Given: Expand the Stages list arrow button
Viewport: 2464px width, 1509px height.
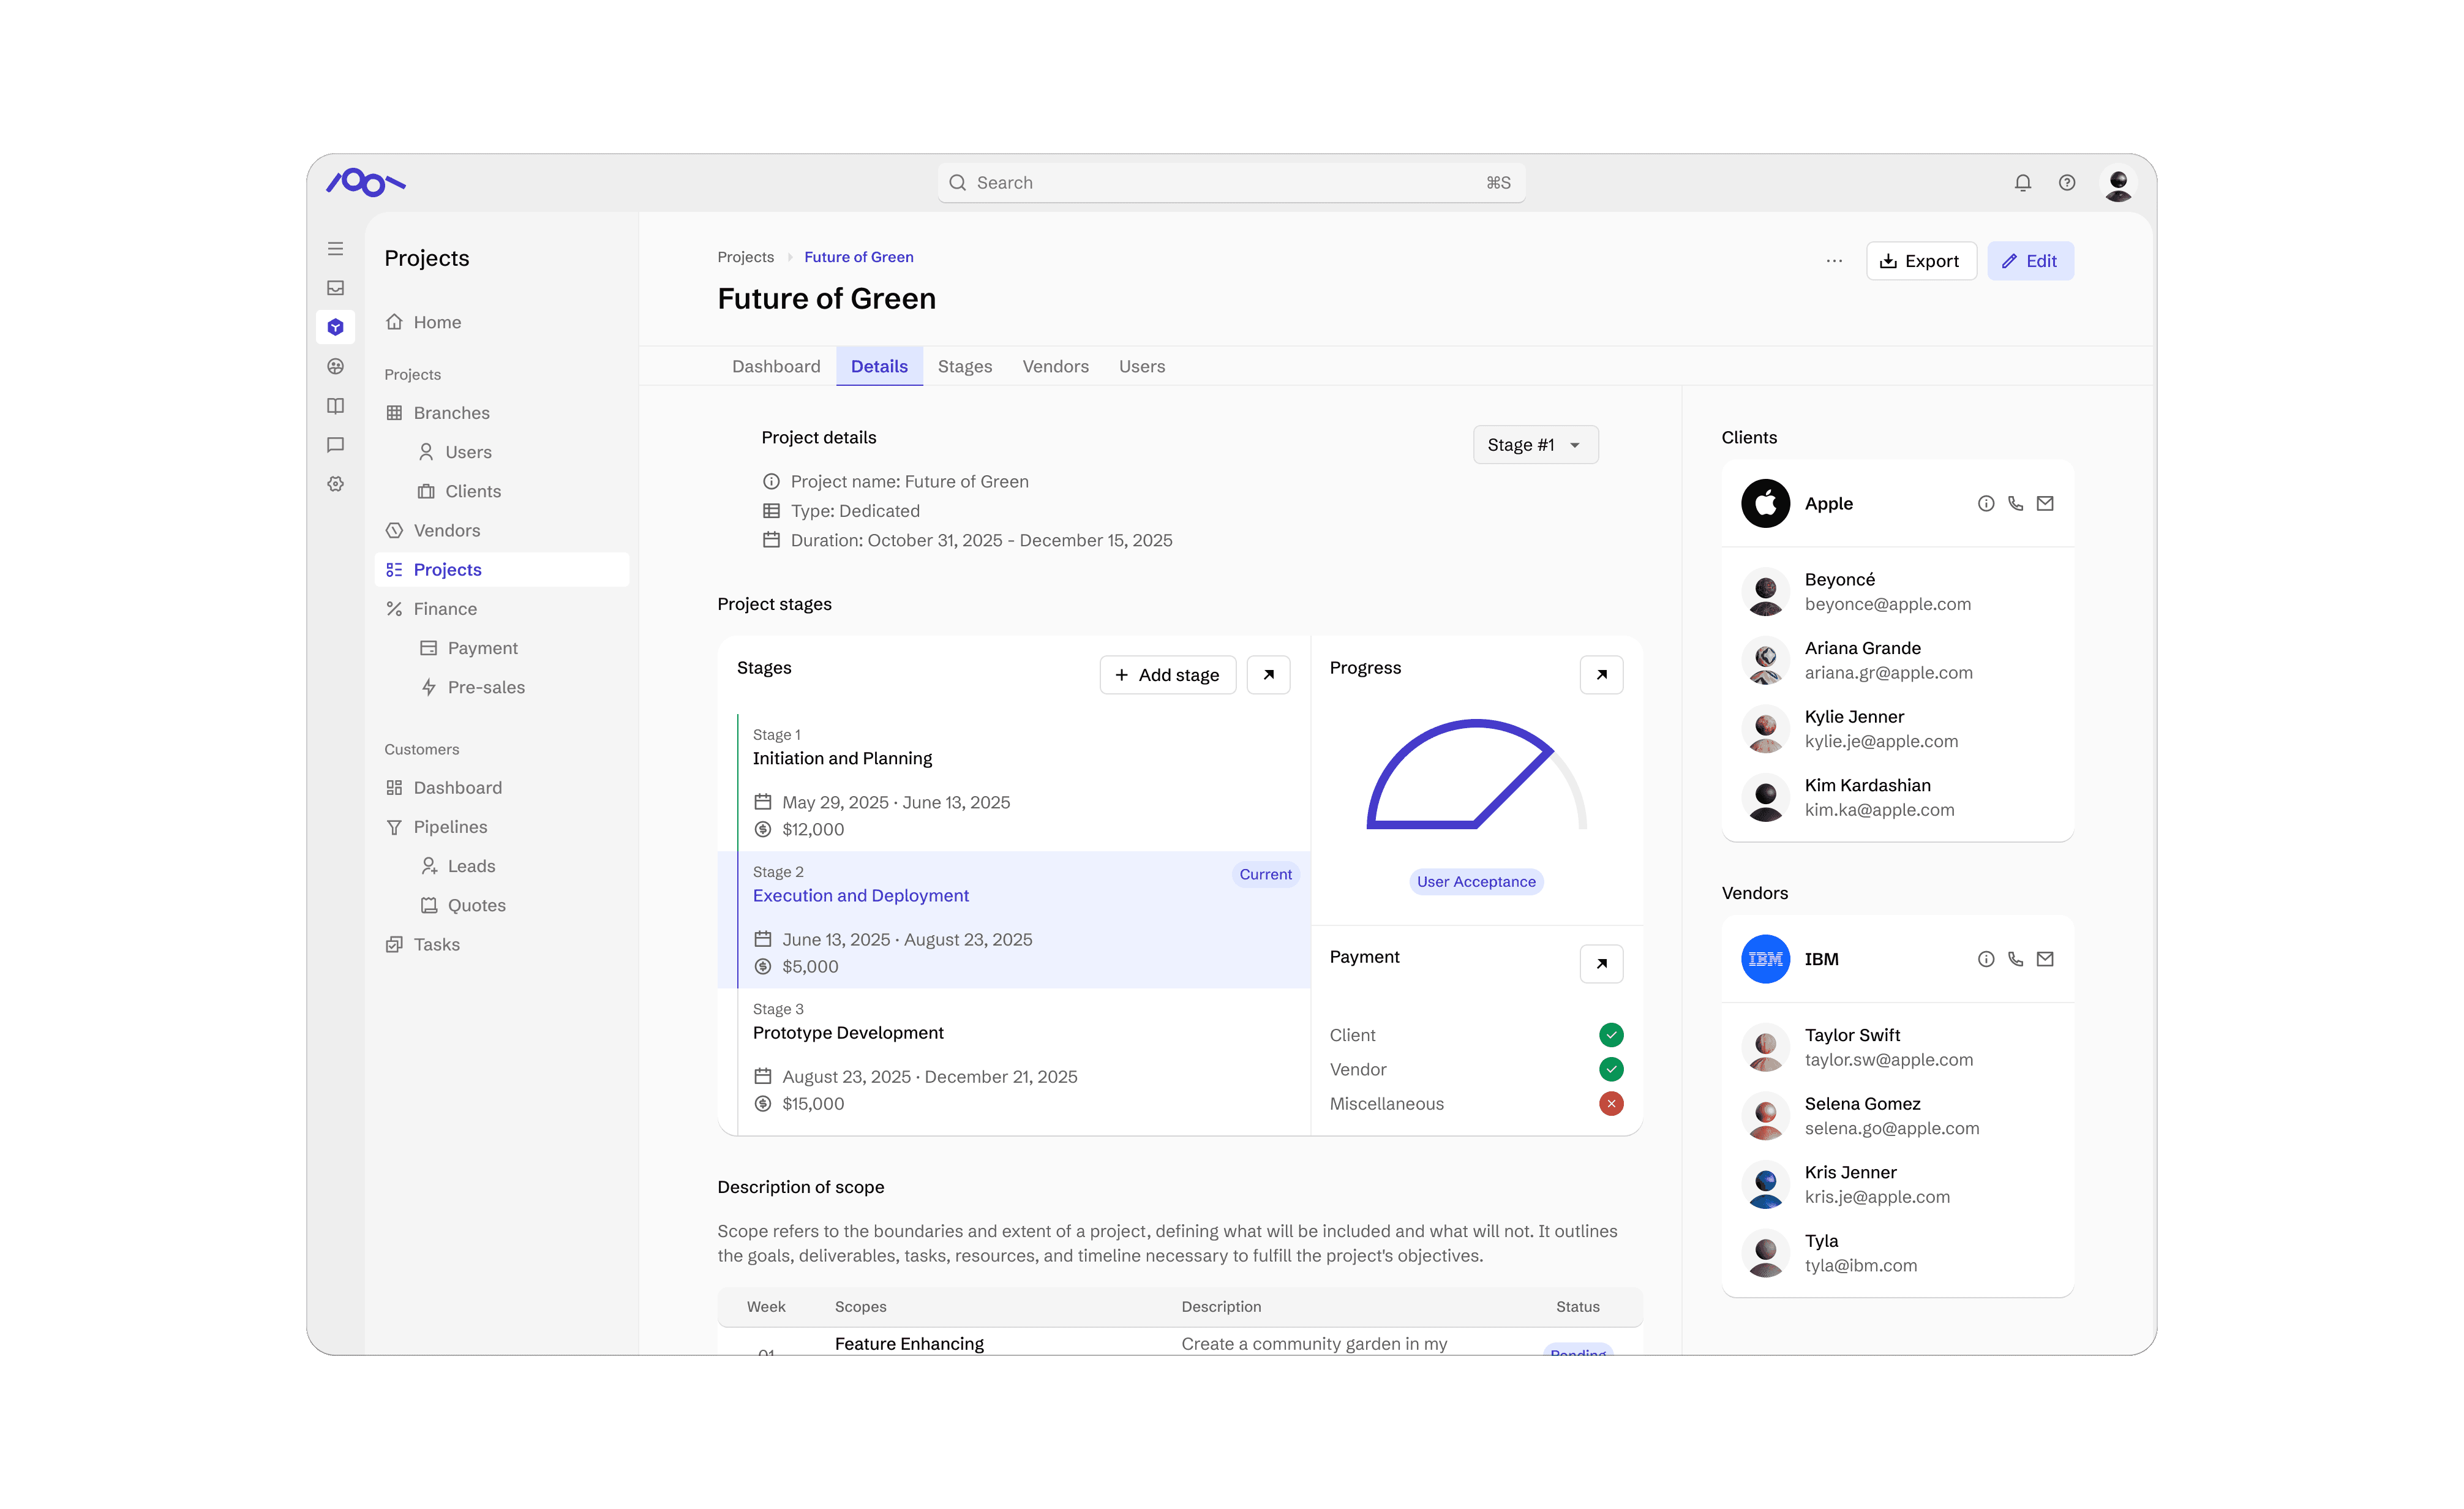Looking at the screenshot, I should click(x=1268, y=675).
